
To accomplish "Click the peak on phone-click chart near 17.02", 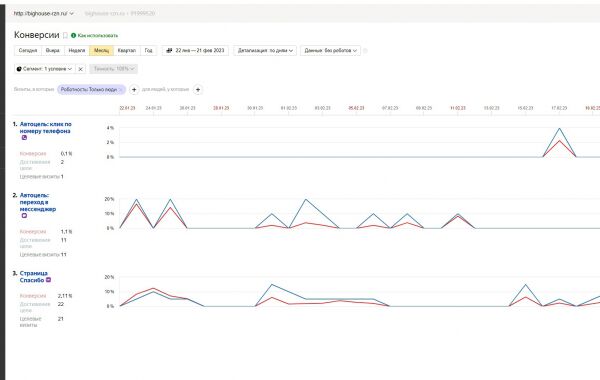I will 559,129.
